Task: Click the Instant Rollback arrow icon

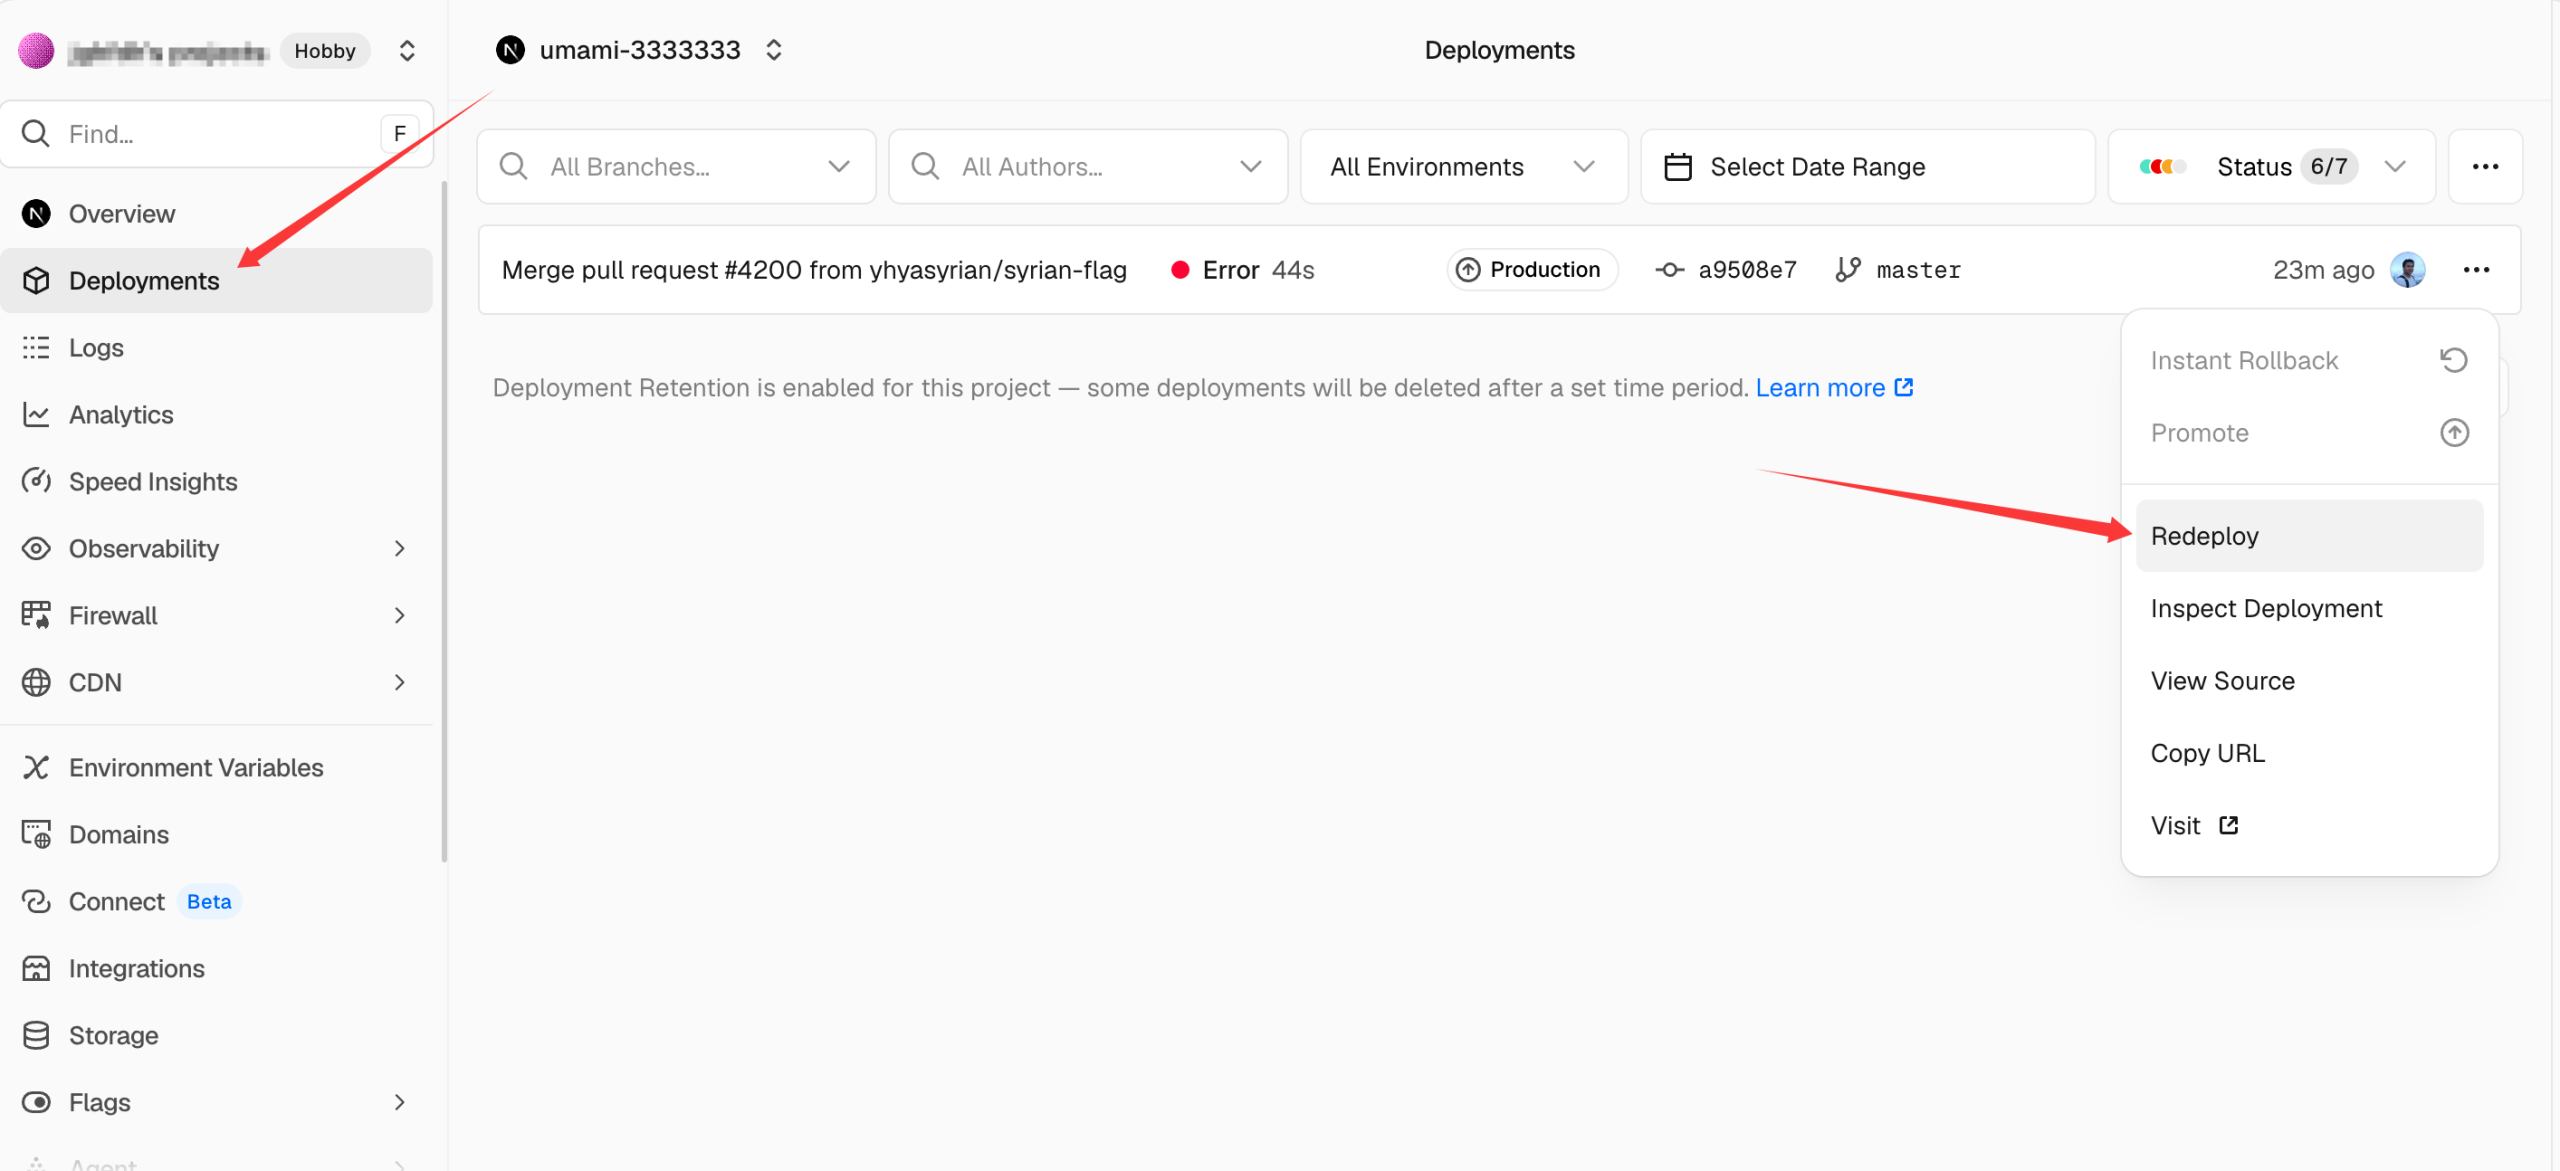Action: tap(2454, 360)
